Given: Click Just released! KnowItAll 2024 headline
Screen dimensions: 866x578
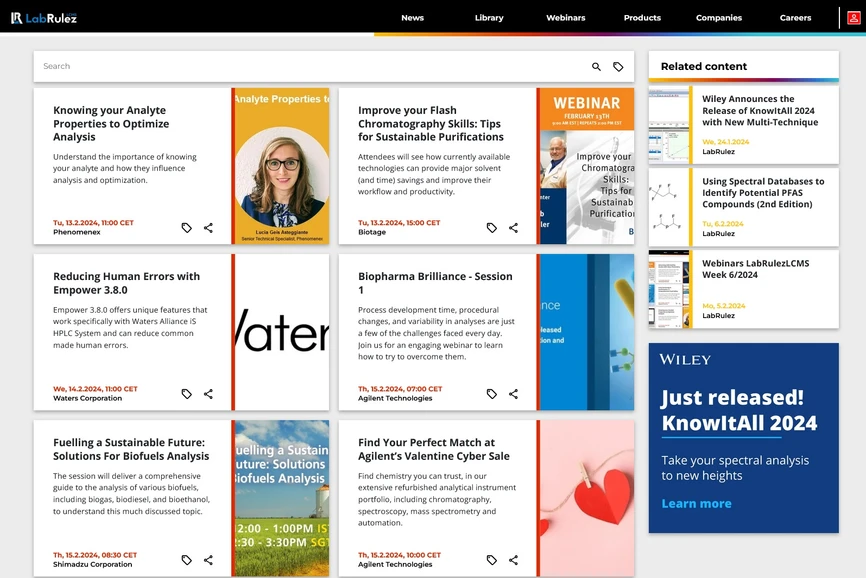Looking at the screenshot, I should (739, 410).
